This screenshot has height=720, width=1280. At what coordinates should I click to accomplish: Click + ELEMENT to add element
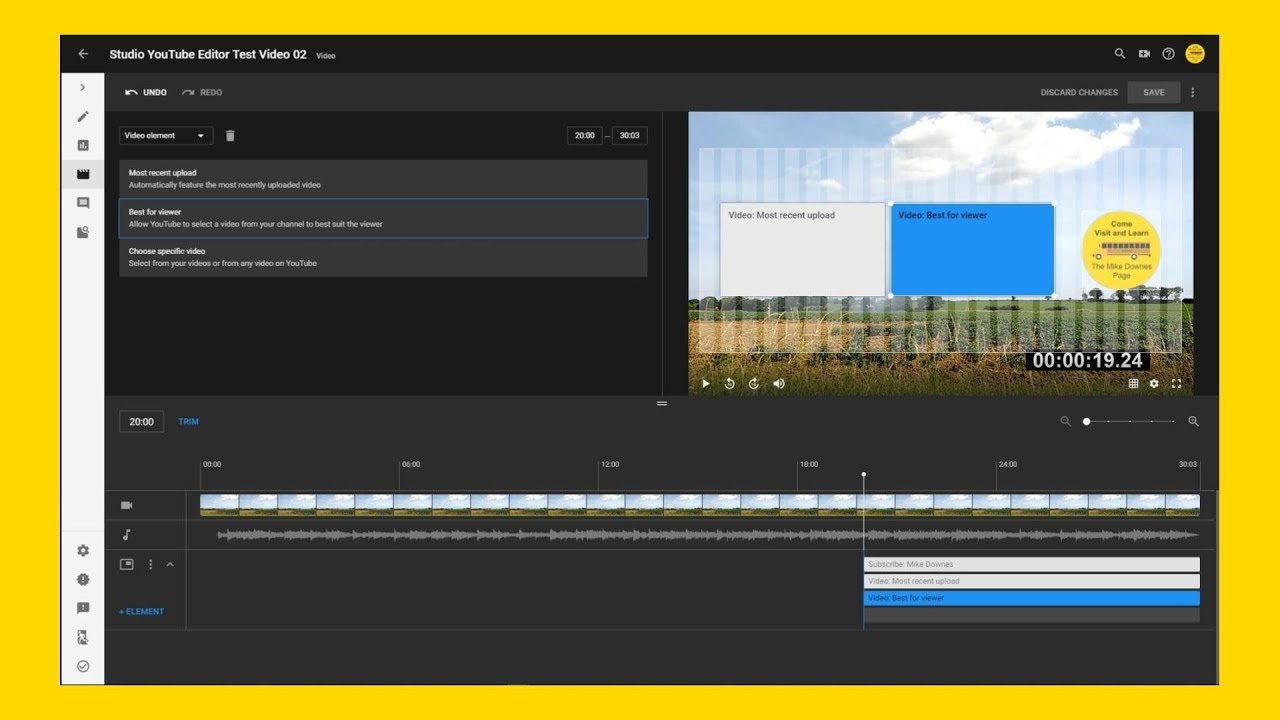142,611
